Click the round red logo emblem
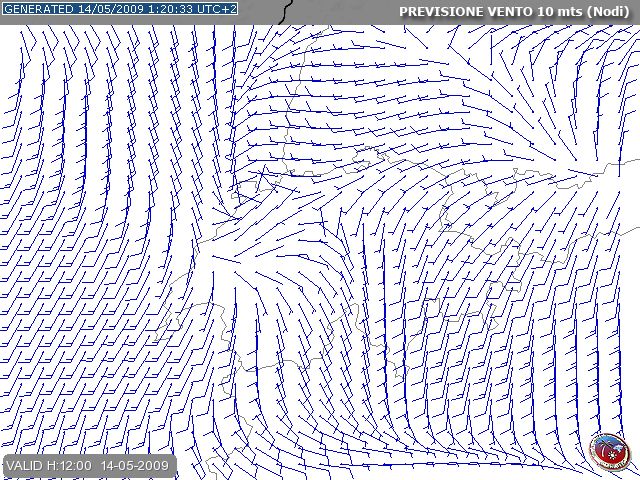 609,452
